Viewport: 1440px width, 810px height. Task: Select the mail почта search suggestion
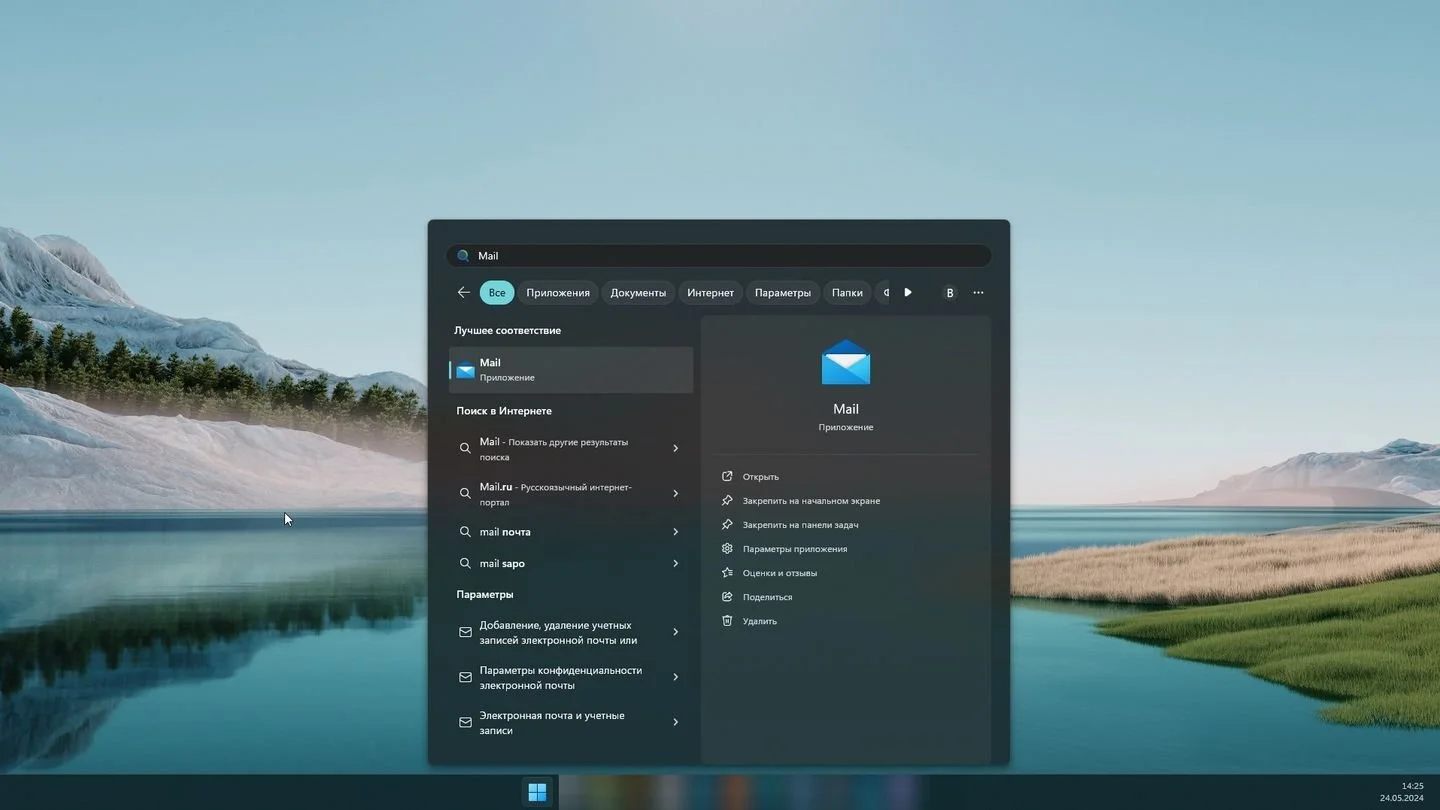pos(571,532)
